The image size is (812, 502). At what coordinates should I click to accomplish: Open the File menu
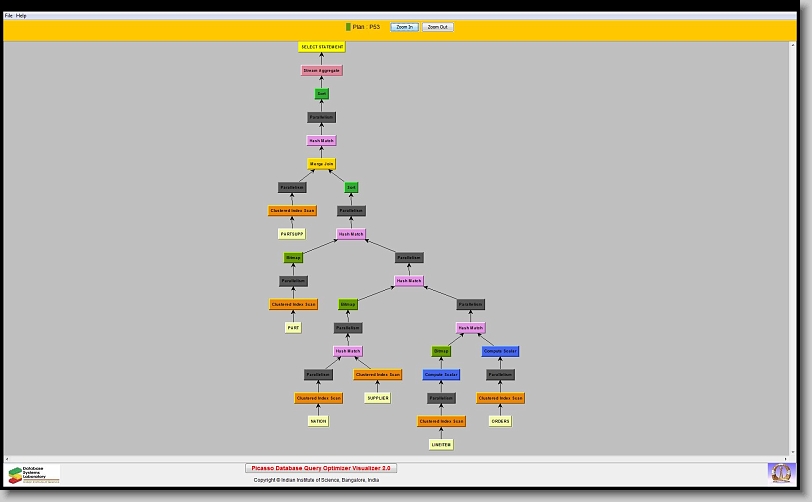pos(9,16)
